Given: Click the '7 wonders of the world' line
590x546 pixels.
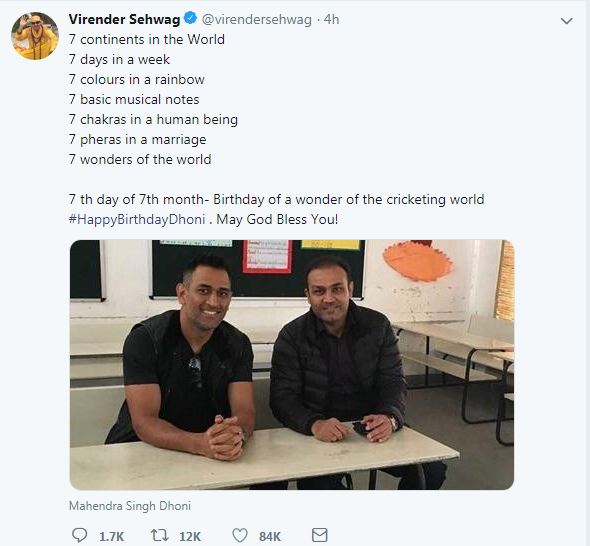Looking at the screenshot, I should coord(140,159).
